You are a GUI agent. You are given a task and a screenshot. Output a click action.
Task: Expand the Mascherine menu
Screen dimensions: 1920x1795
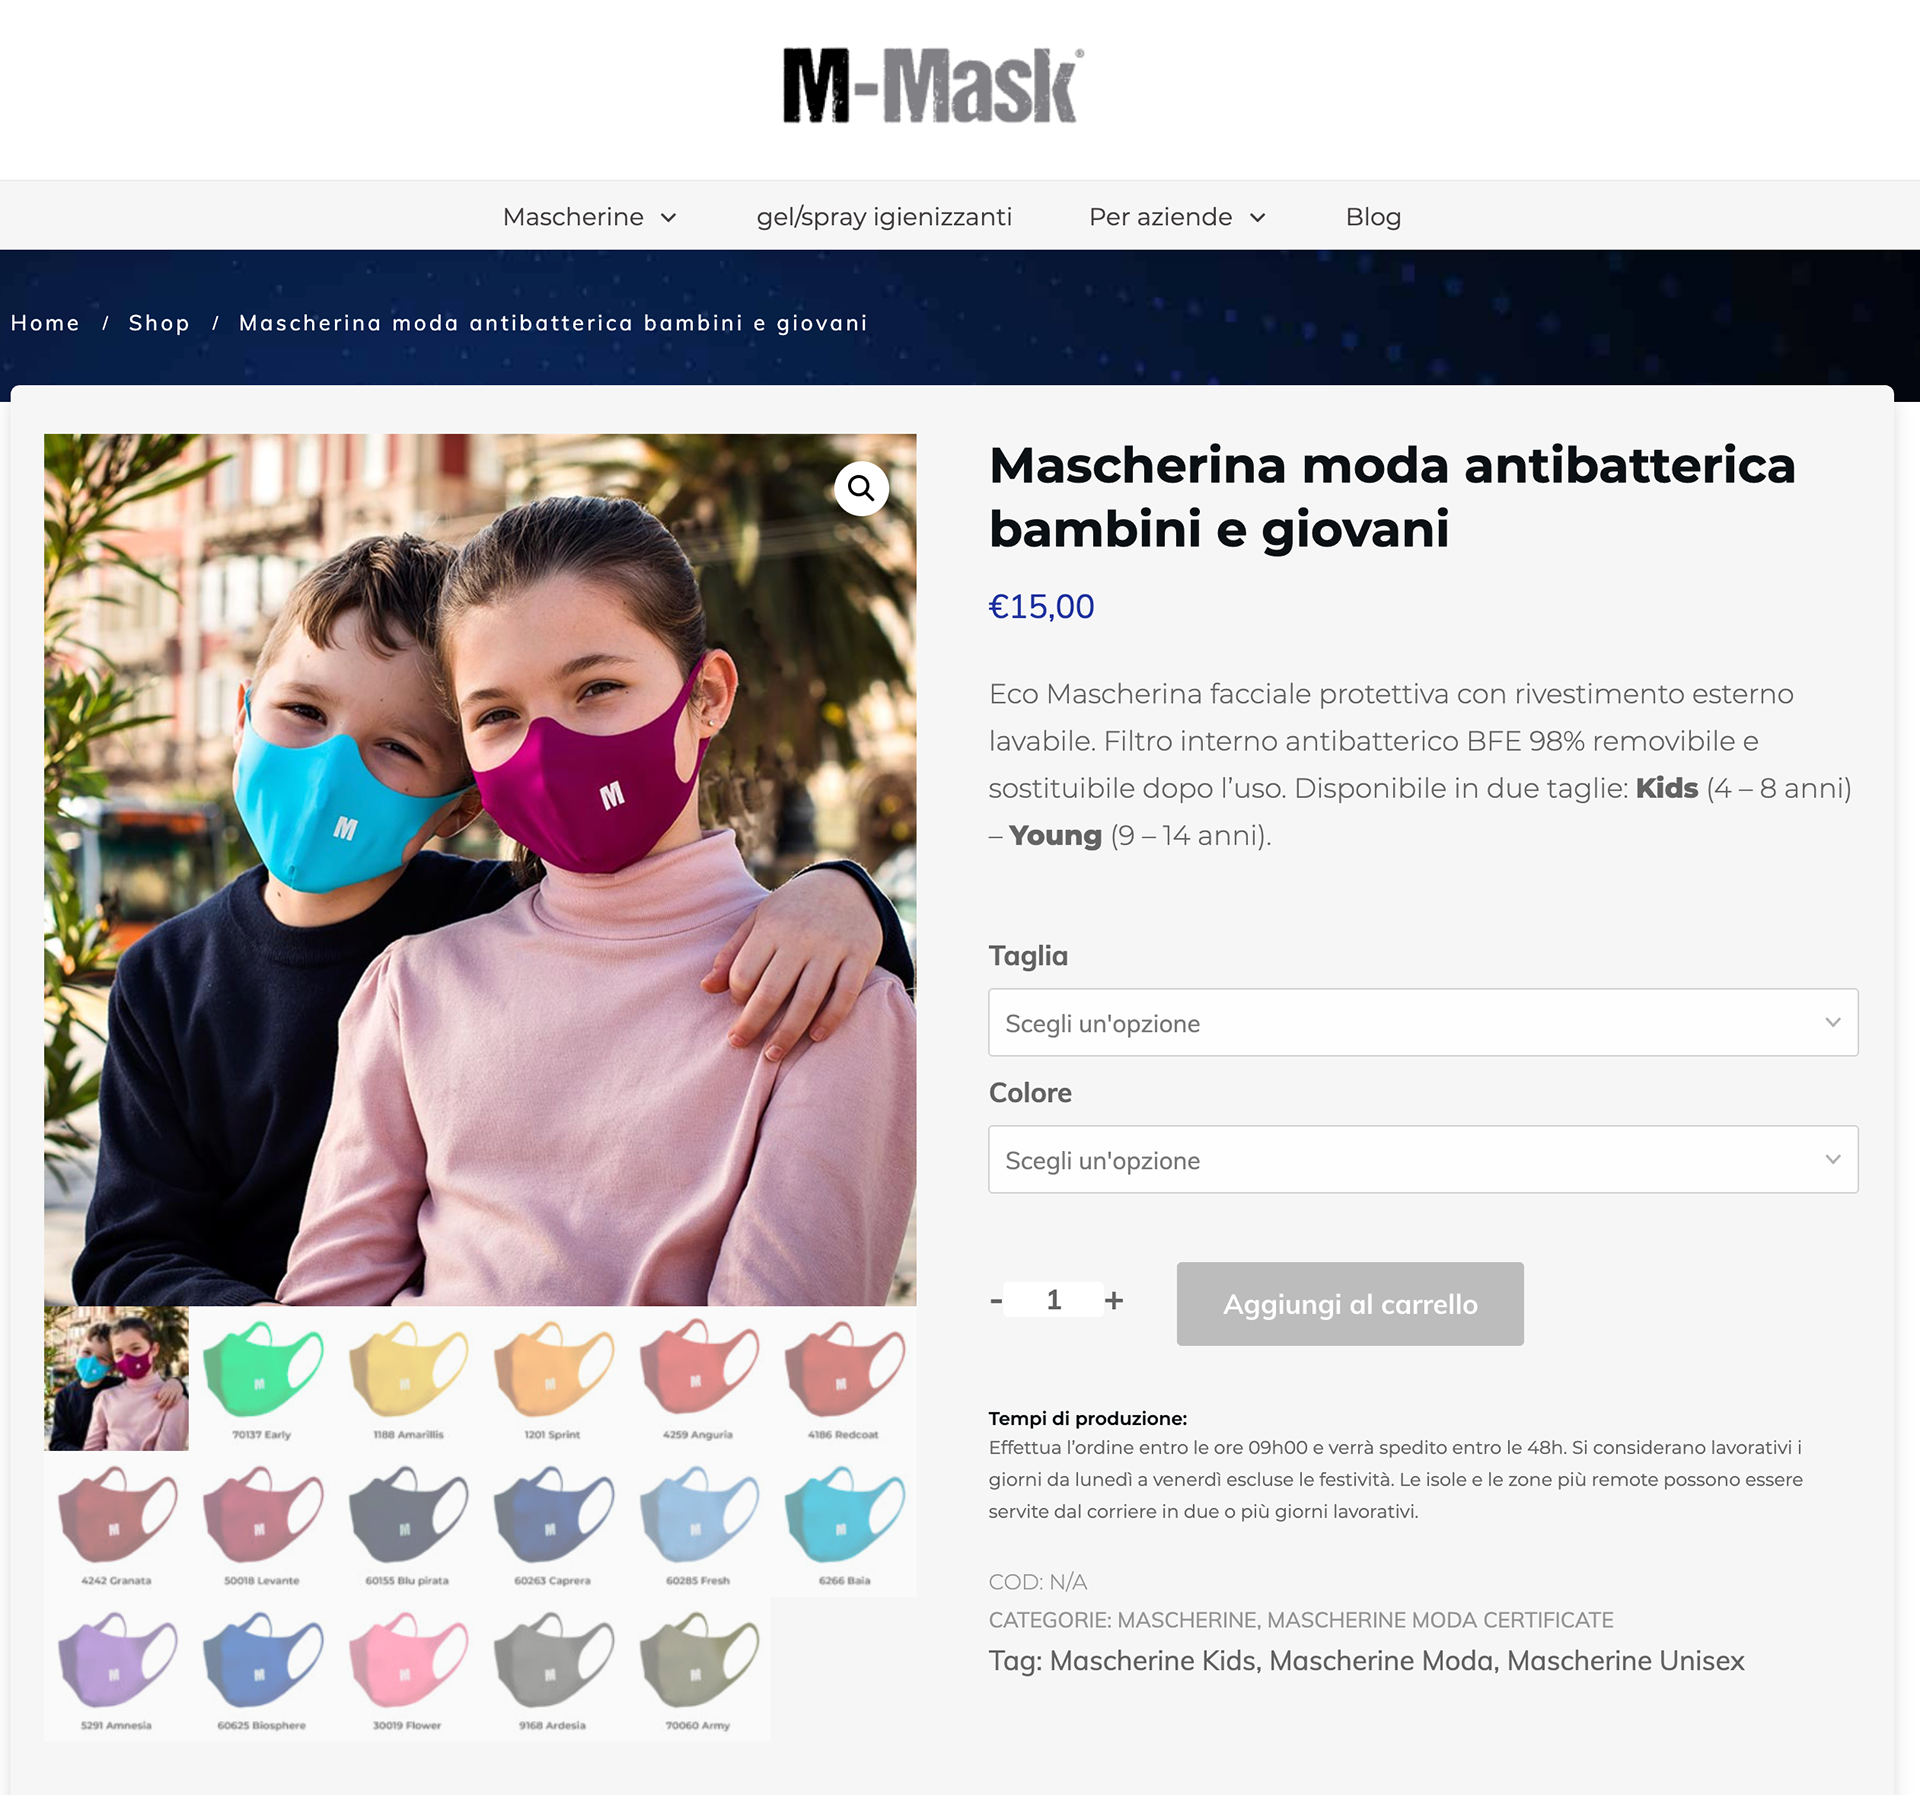coord(590,216)
